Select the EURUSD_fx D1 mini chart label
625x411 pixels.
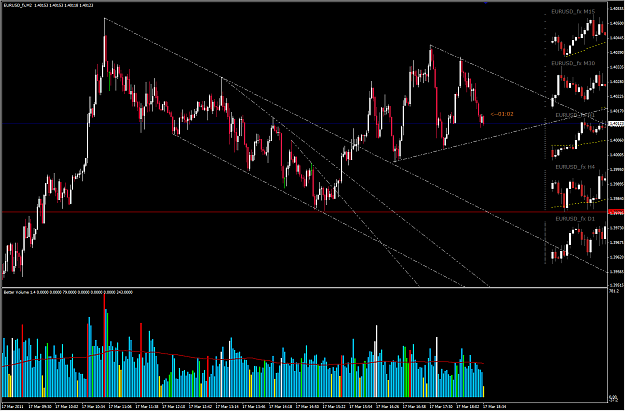[575, 219]
